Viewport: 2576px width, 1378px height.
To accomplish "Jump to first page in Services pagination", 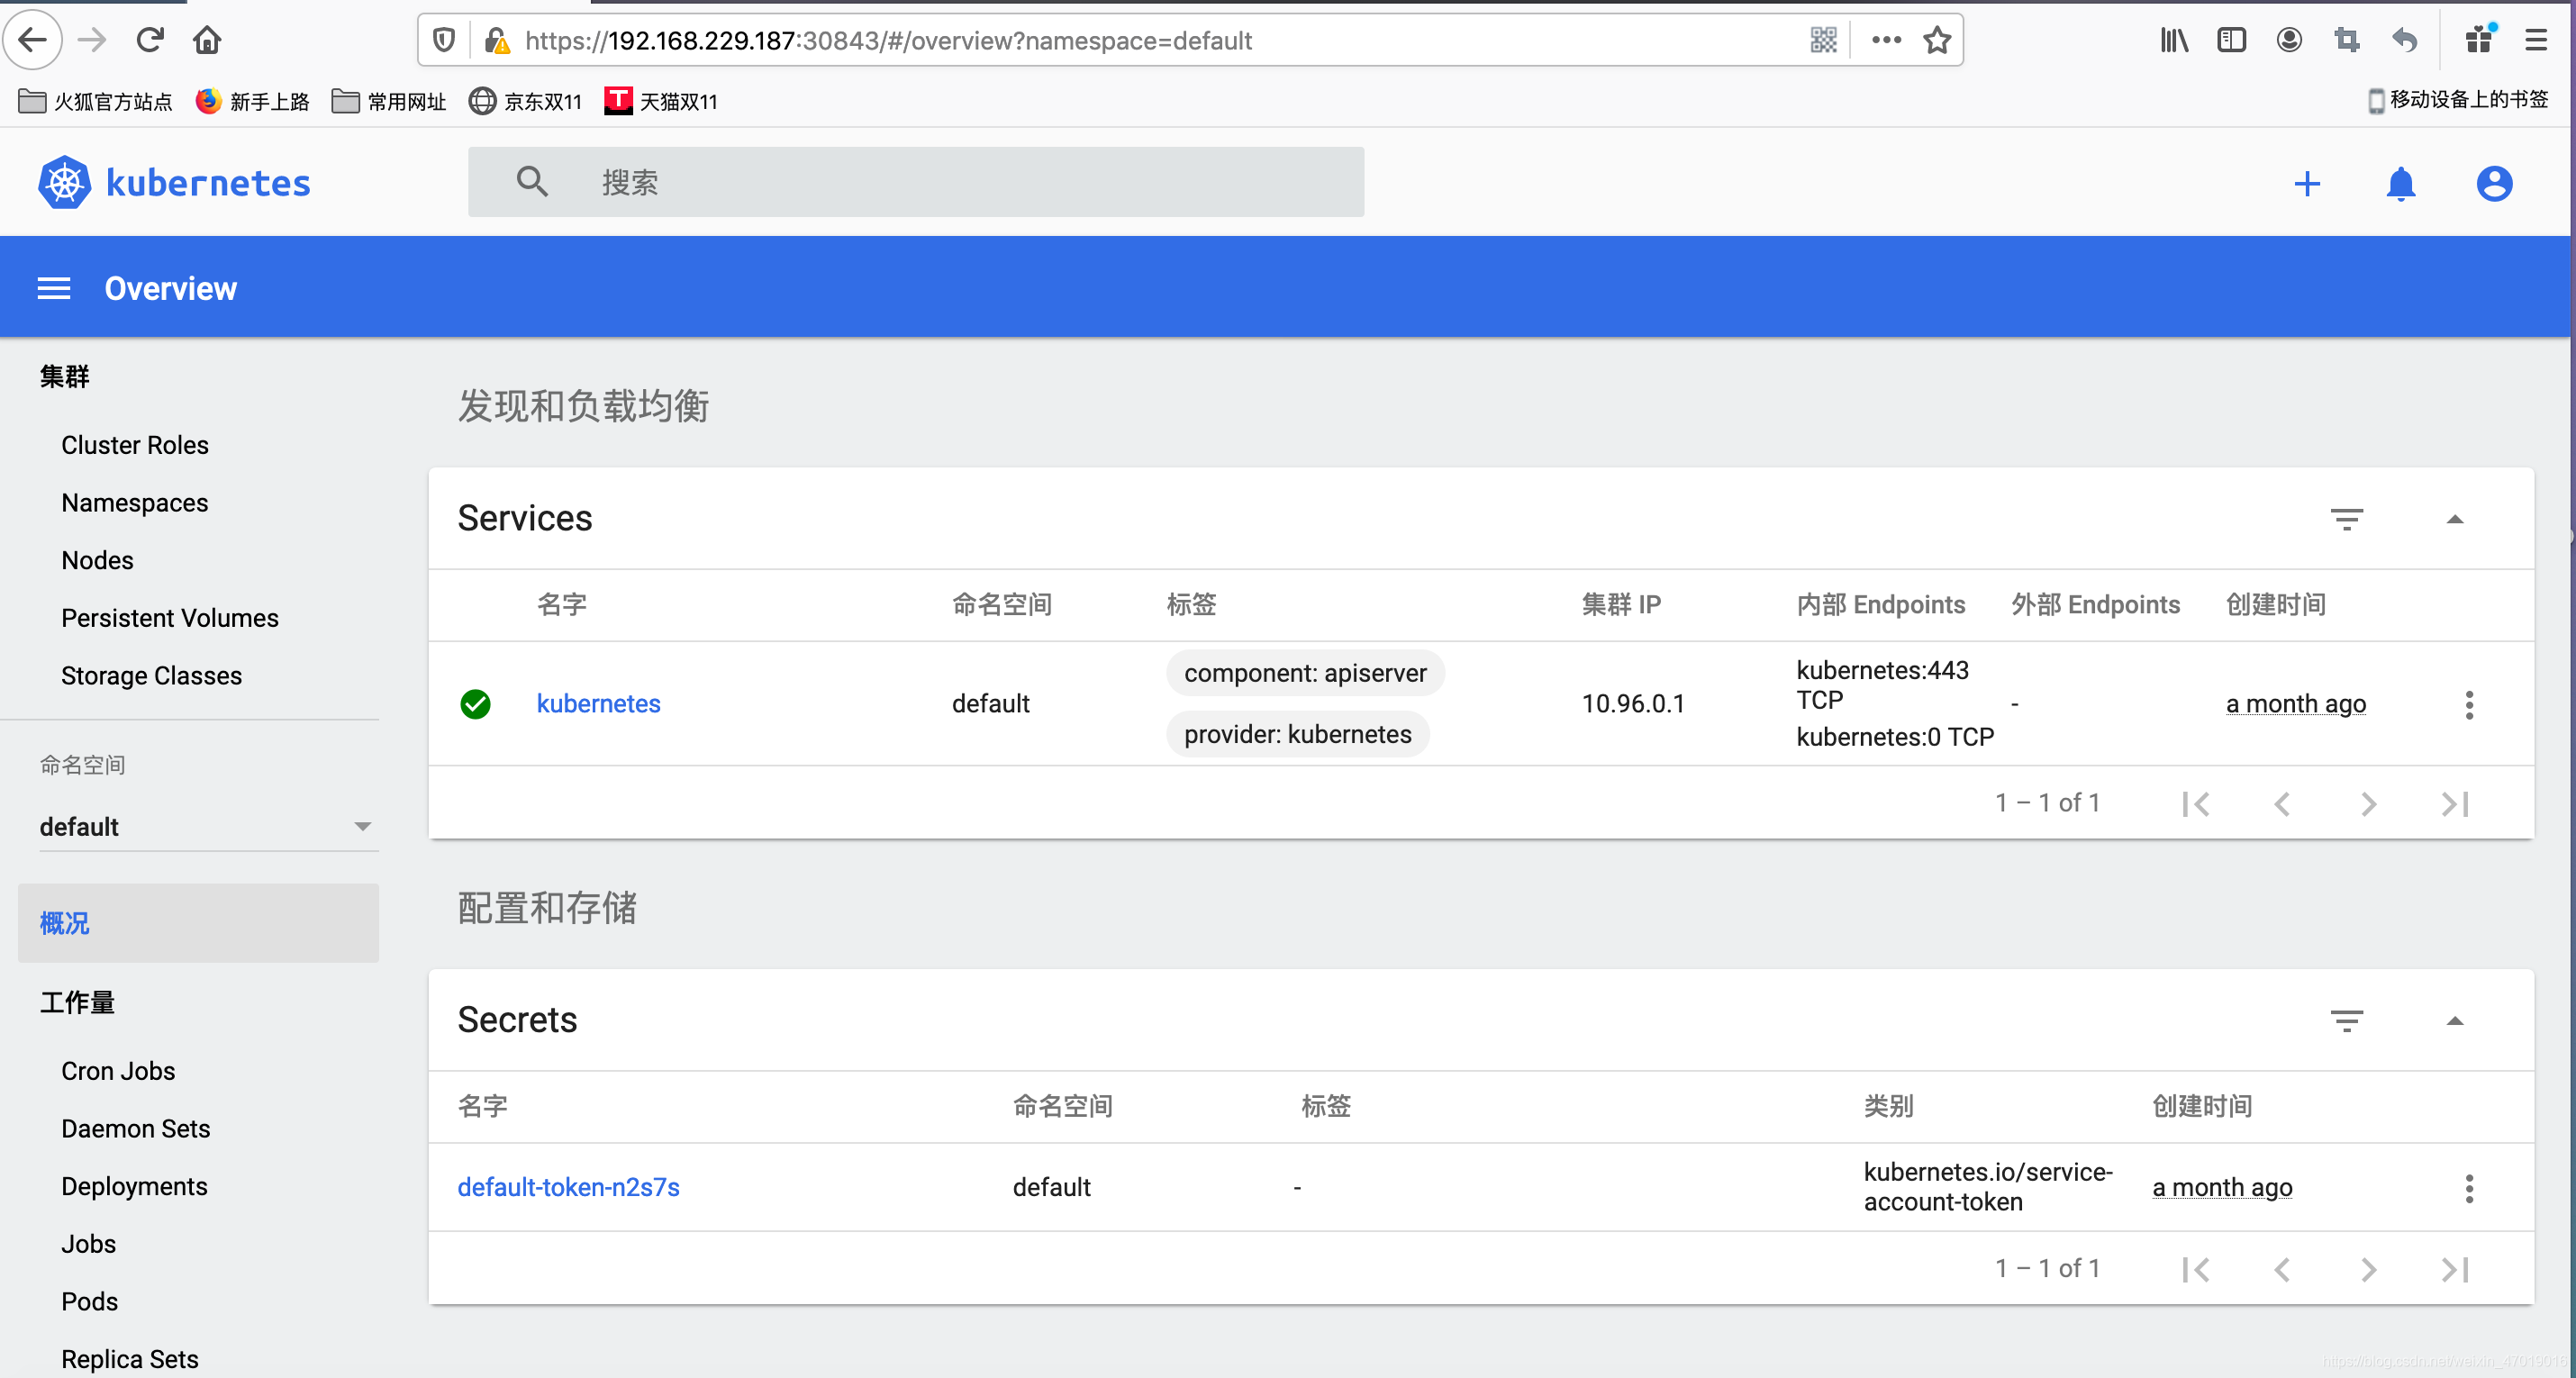I will 2196,804.
